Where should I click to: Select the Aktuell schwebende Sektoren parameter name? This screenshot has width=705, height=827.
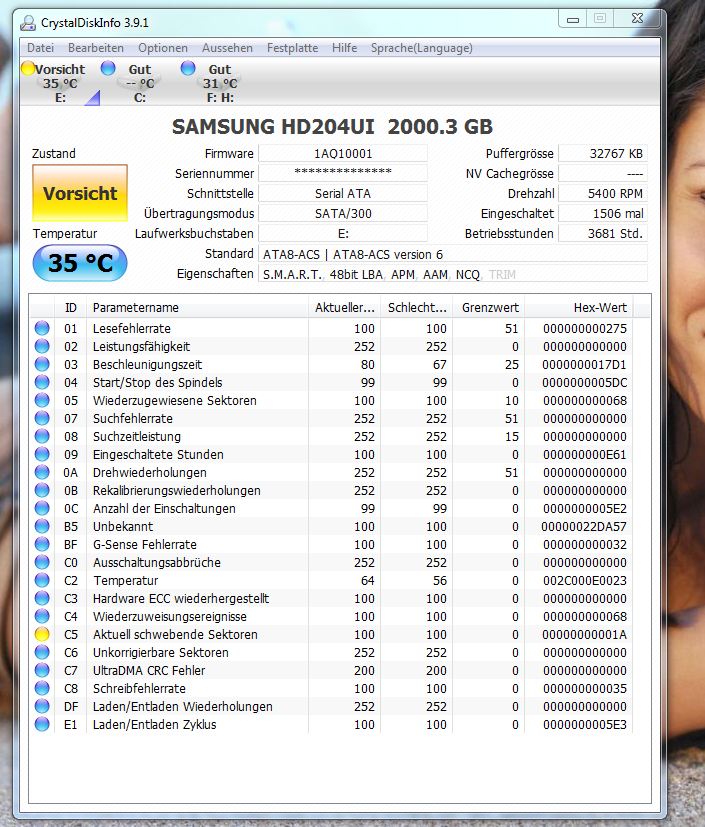point(175,634)
